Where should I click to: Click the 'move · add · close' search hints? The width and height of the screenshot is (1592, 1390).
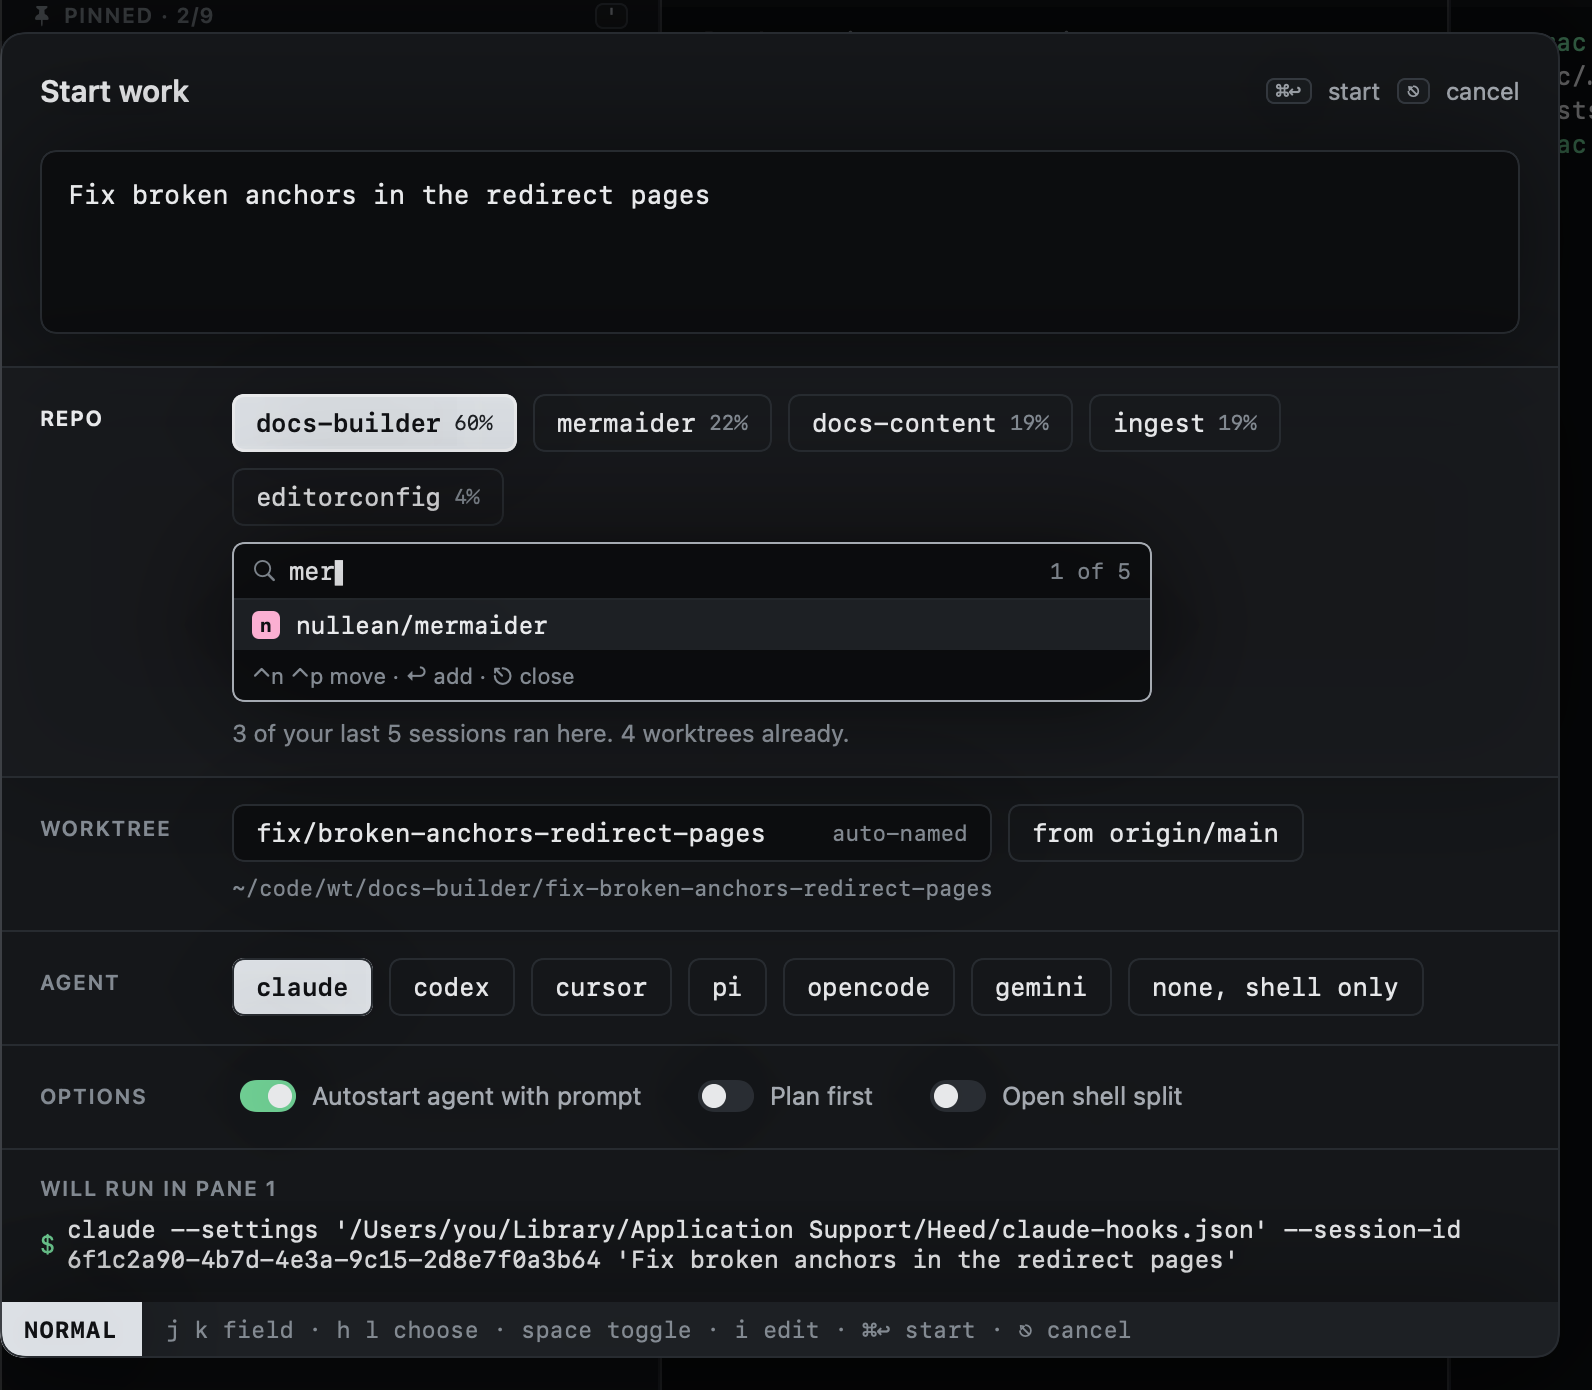tap(414, 676)
